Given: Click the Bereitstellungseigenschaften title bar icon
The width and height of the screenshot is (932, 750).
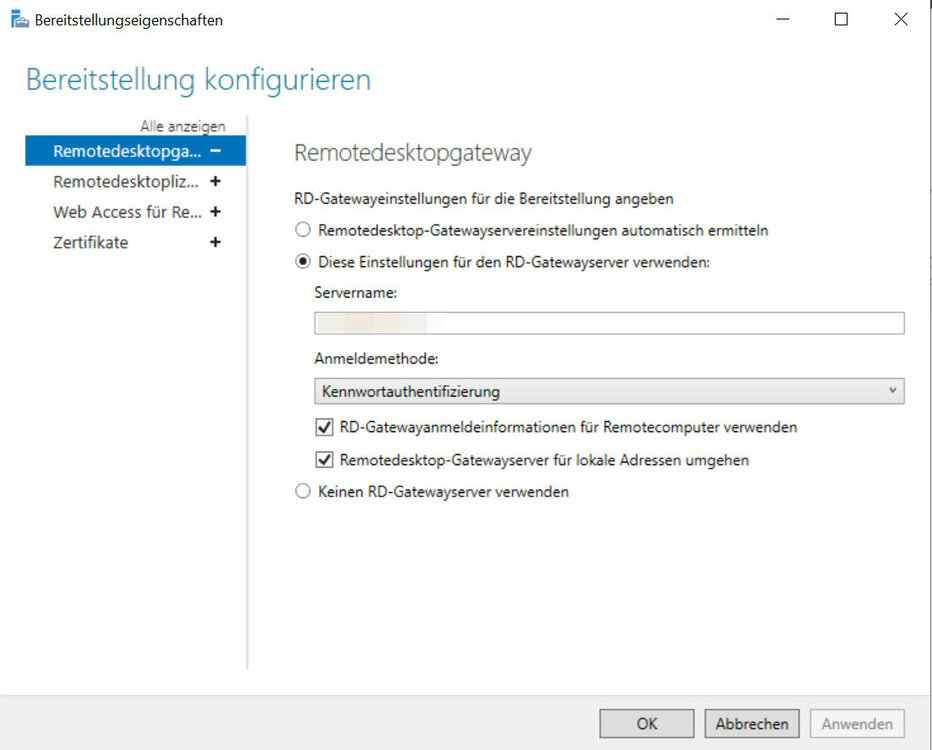Looking at the screenshot, I should coord(19,20).
